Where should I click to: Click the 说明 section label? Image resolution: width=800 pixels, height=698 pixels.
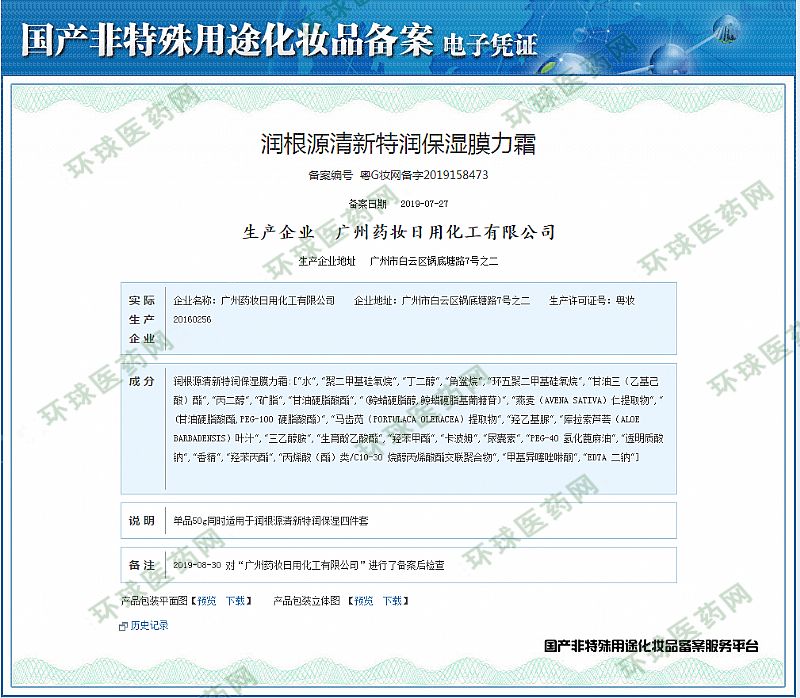pyautogui.click(x=142, y=520)
